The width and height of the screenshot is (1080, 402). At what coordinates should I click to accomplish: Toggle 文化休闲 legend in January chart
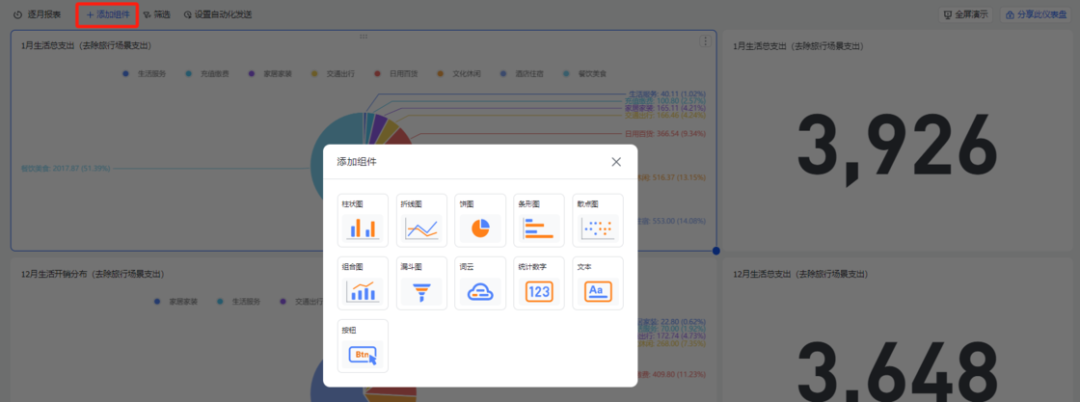[x=459, y=73]
